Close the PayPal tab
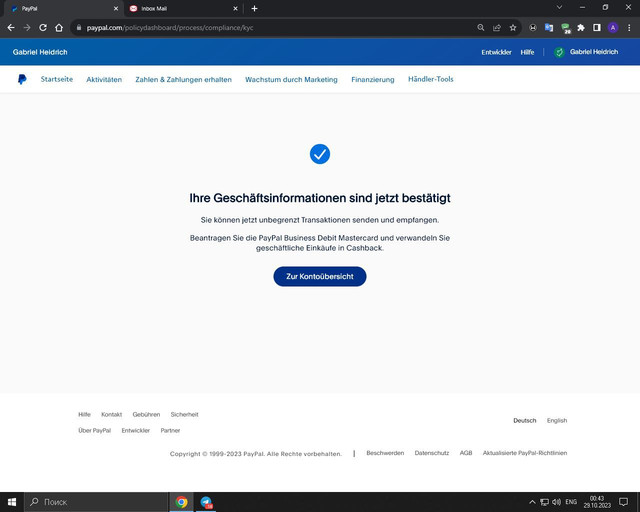The image size is (640, 512). click(x=116, y=9)
